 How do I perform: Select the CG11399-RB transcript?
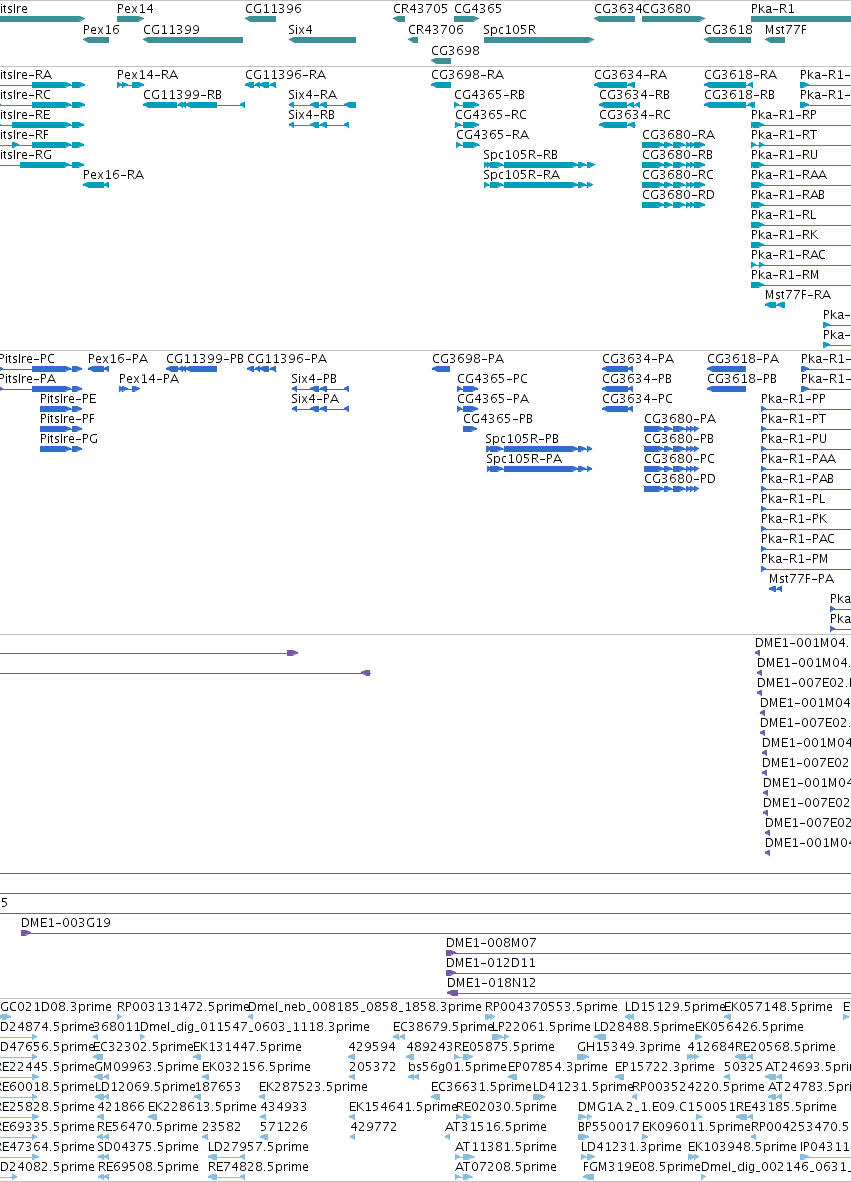point(194,105)
